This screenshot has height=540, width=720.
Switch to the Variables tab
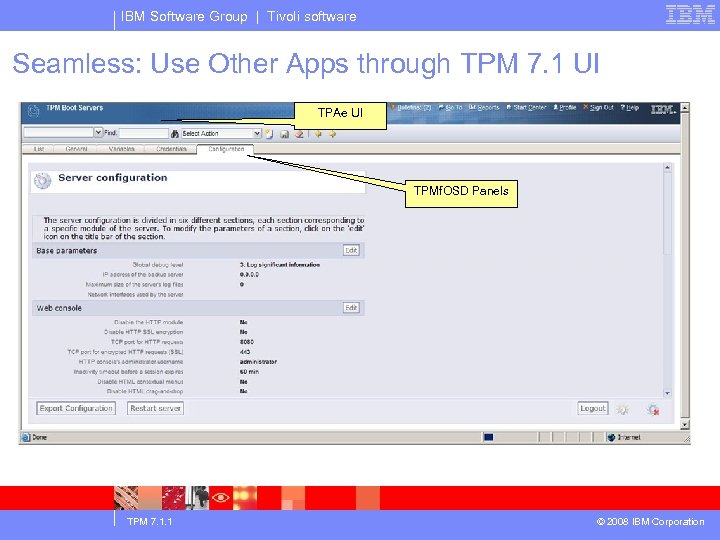(121, 149)
